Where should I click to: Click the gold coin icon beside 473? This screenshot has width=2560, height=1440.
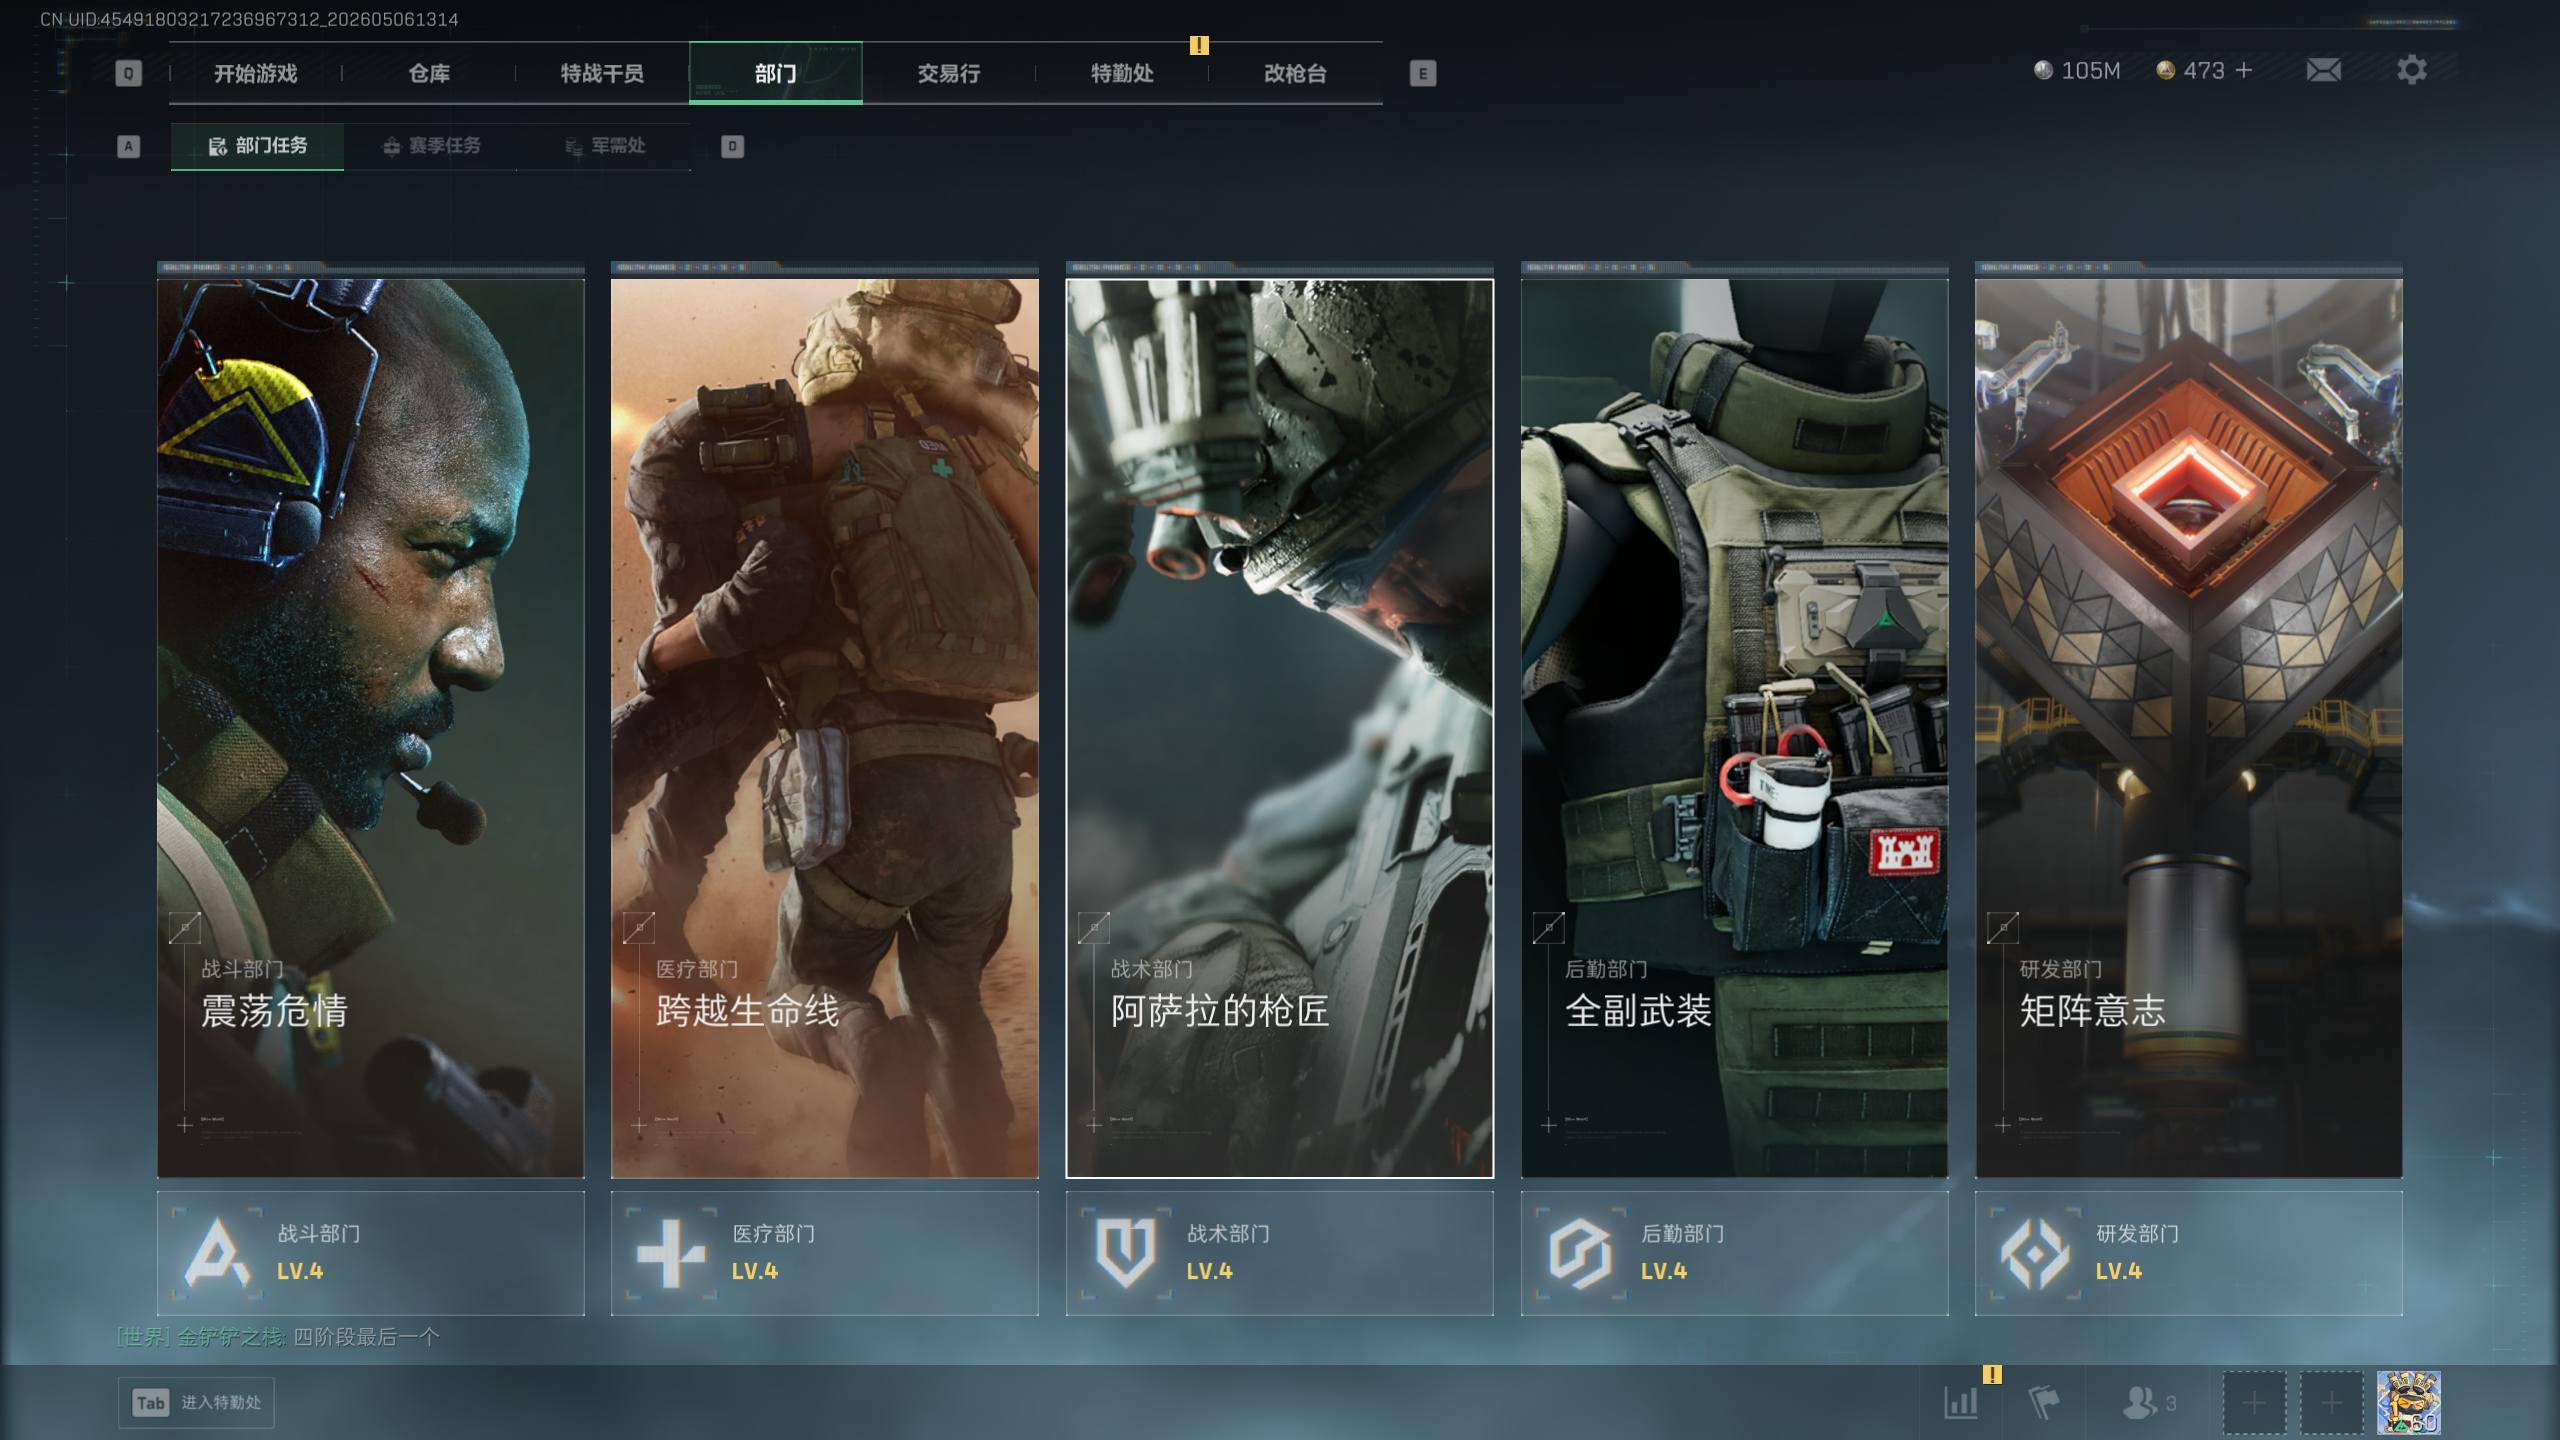2165,70
